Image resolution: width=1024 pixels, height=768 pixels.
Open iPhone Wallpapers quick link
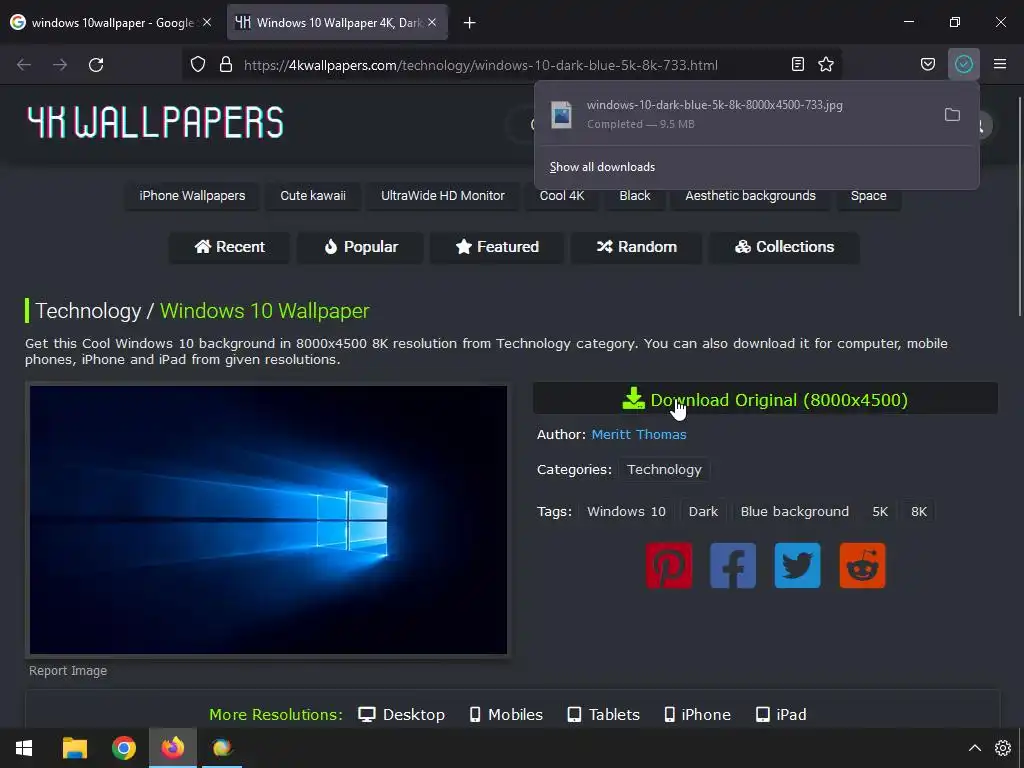192,196
